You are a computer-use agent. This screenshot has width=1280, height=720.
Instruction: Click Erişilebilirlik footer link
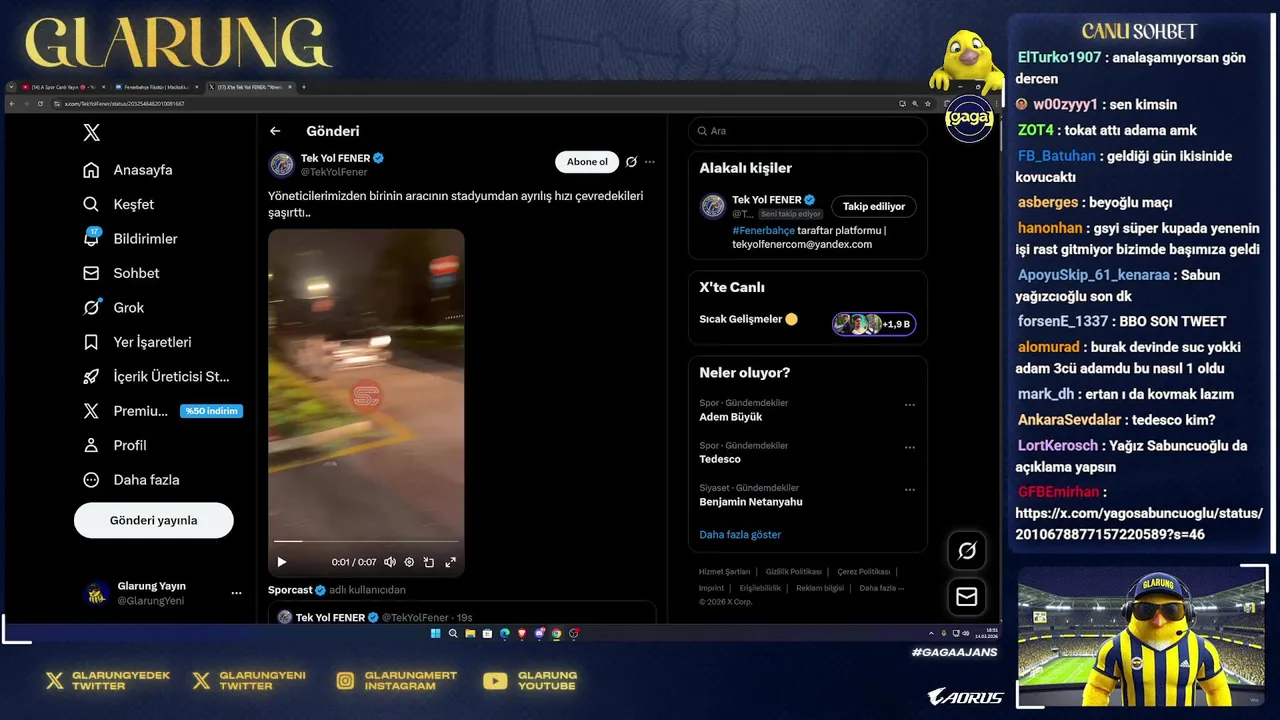760,588
